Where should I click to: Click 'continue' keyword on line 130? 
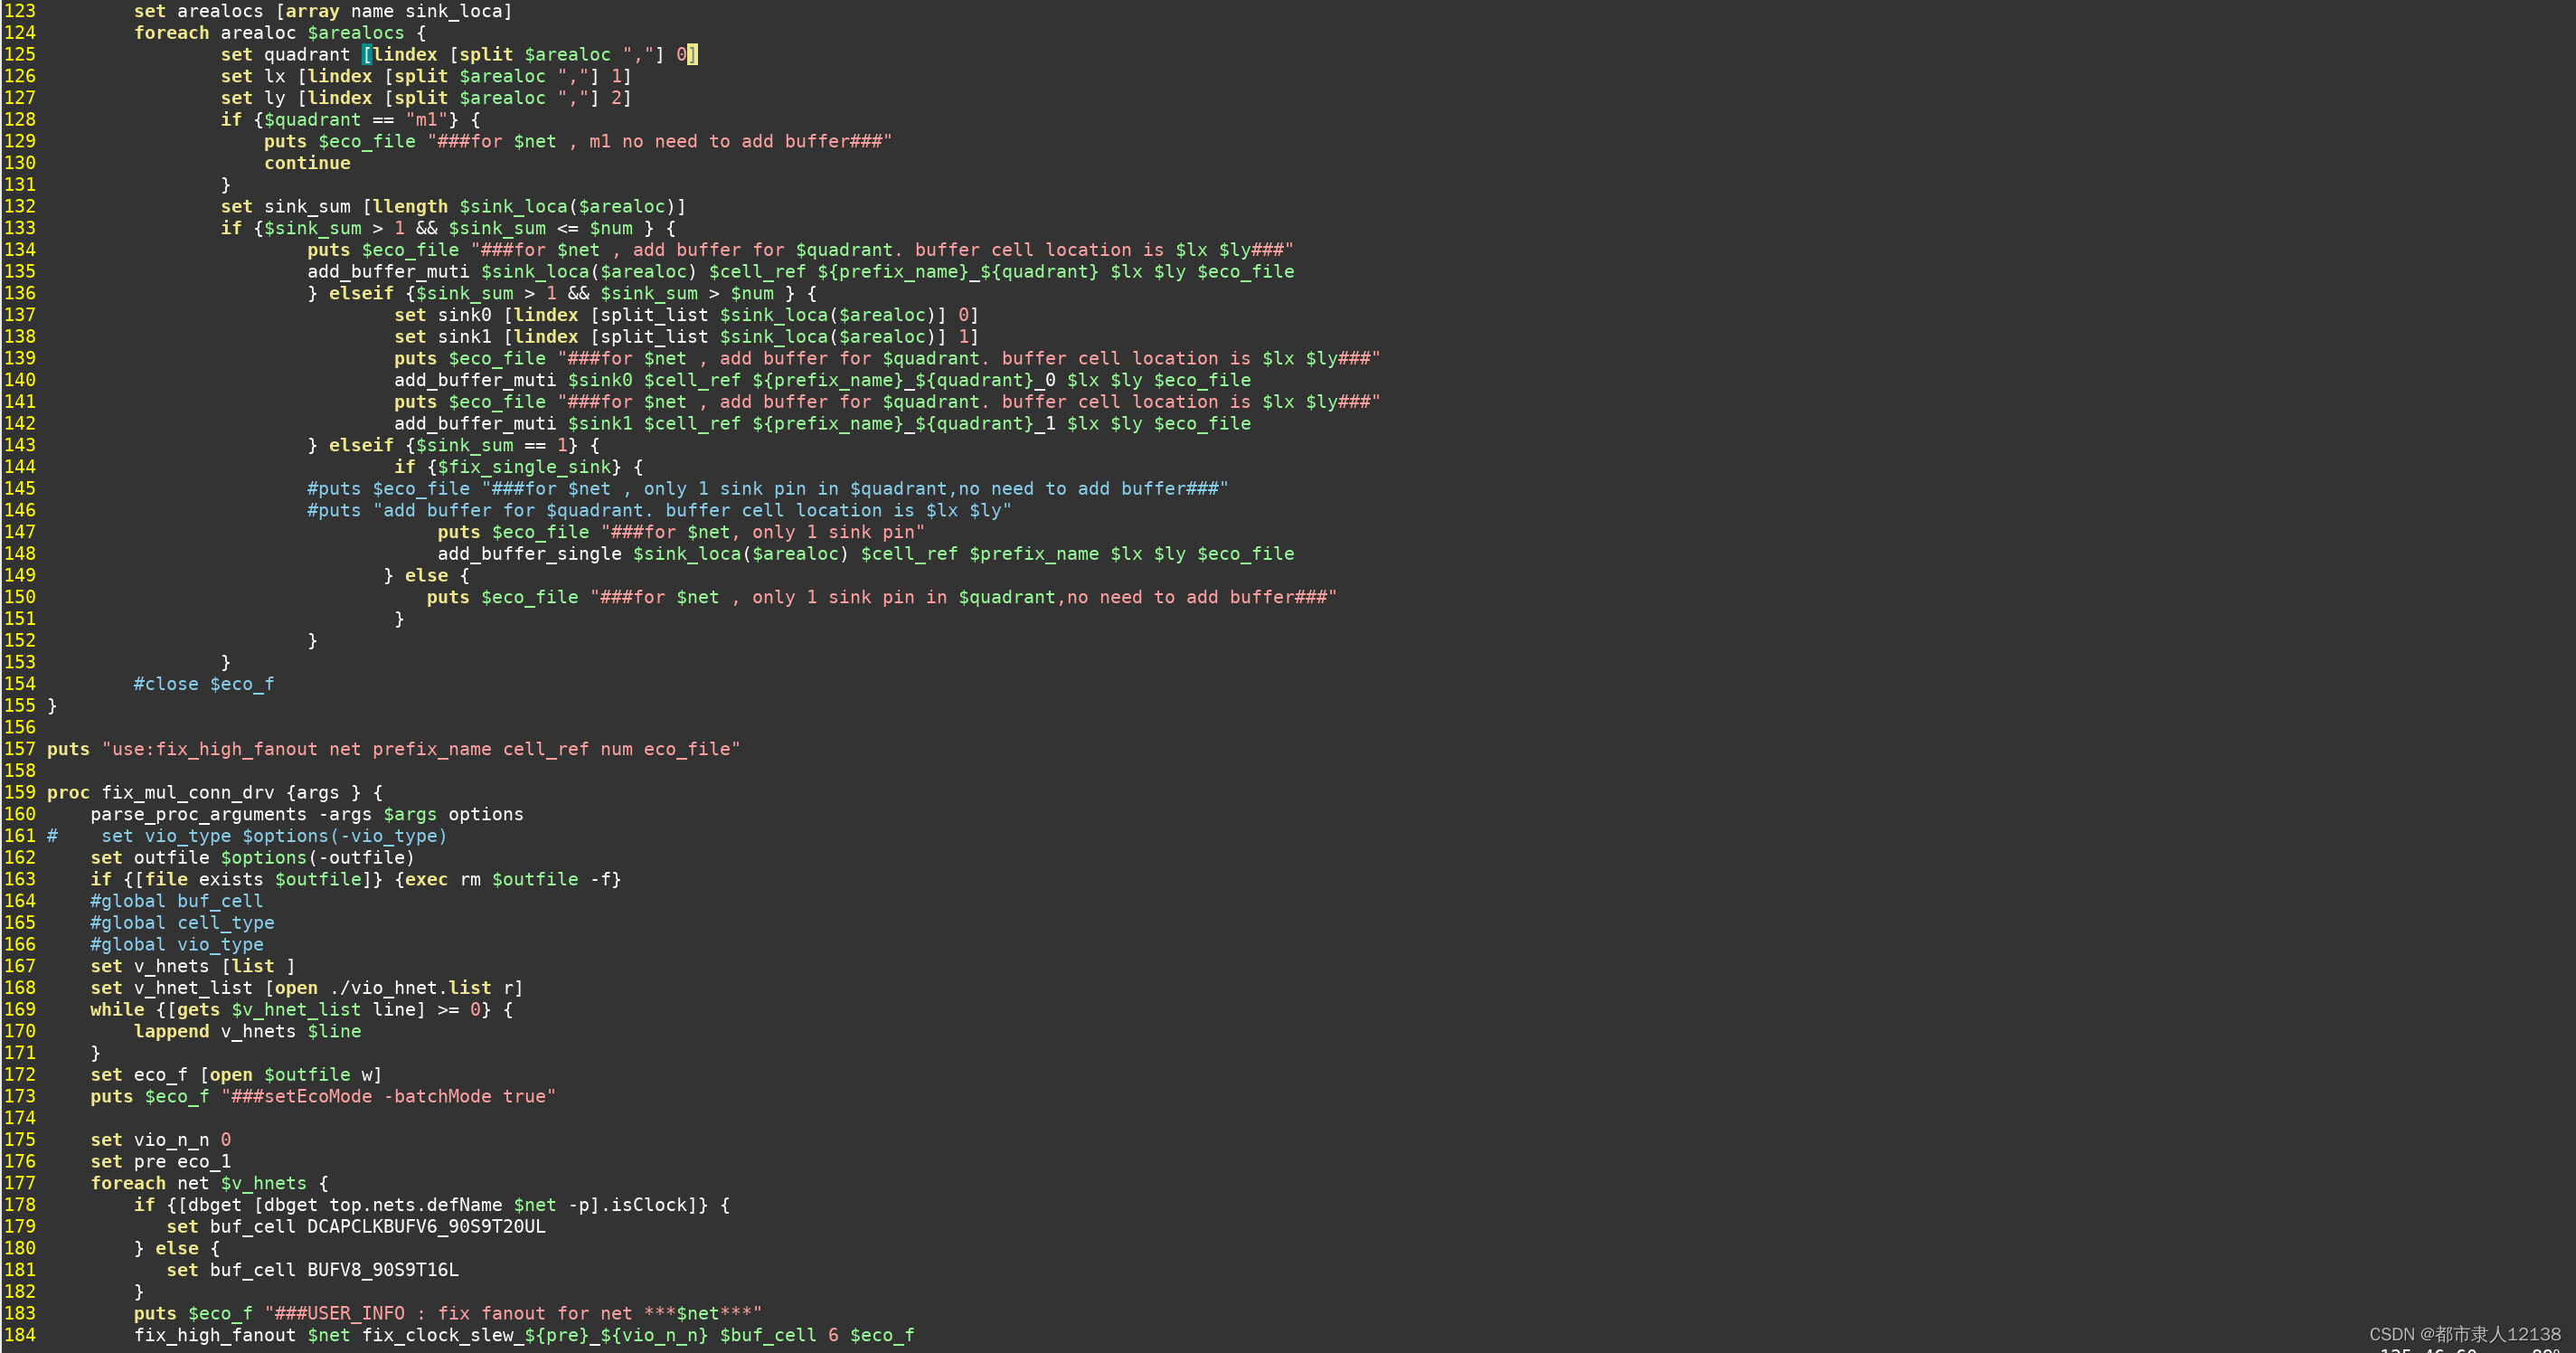point(307,163)
